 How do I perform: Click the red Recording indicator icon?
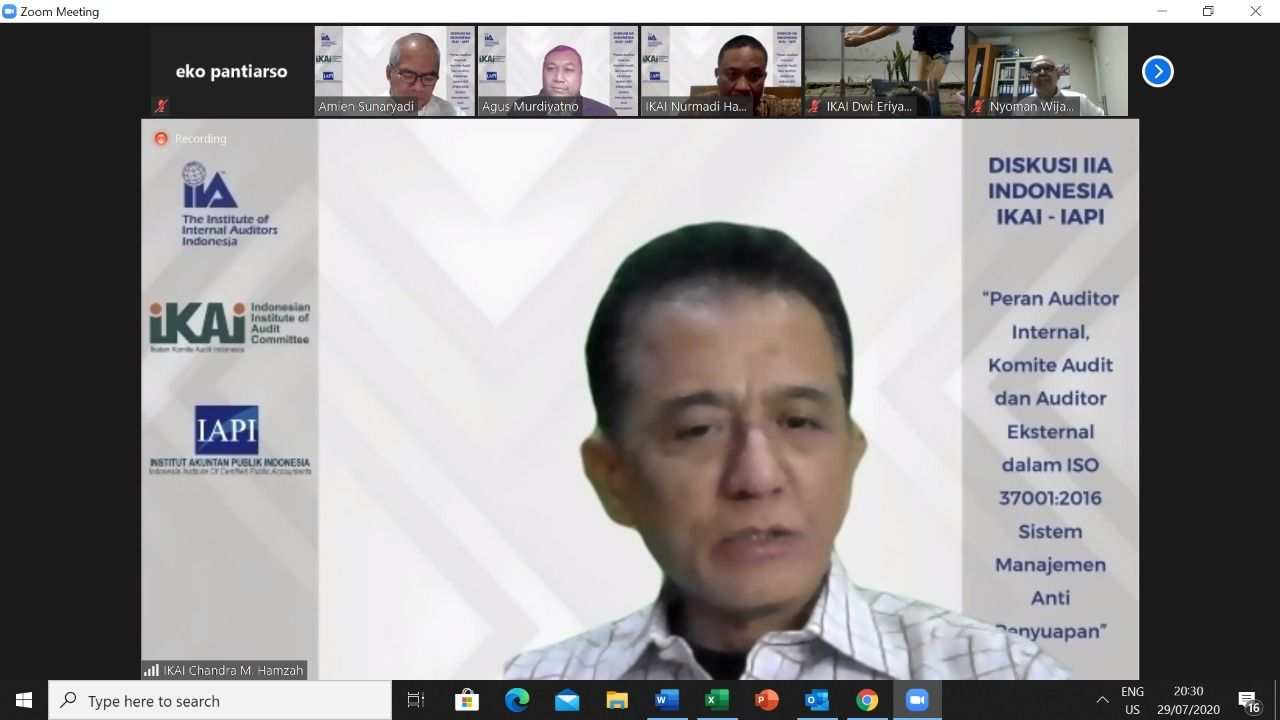pyautogui.click(x=160, y=139)
